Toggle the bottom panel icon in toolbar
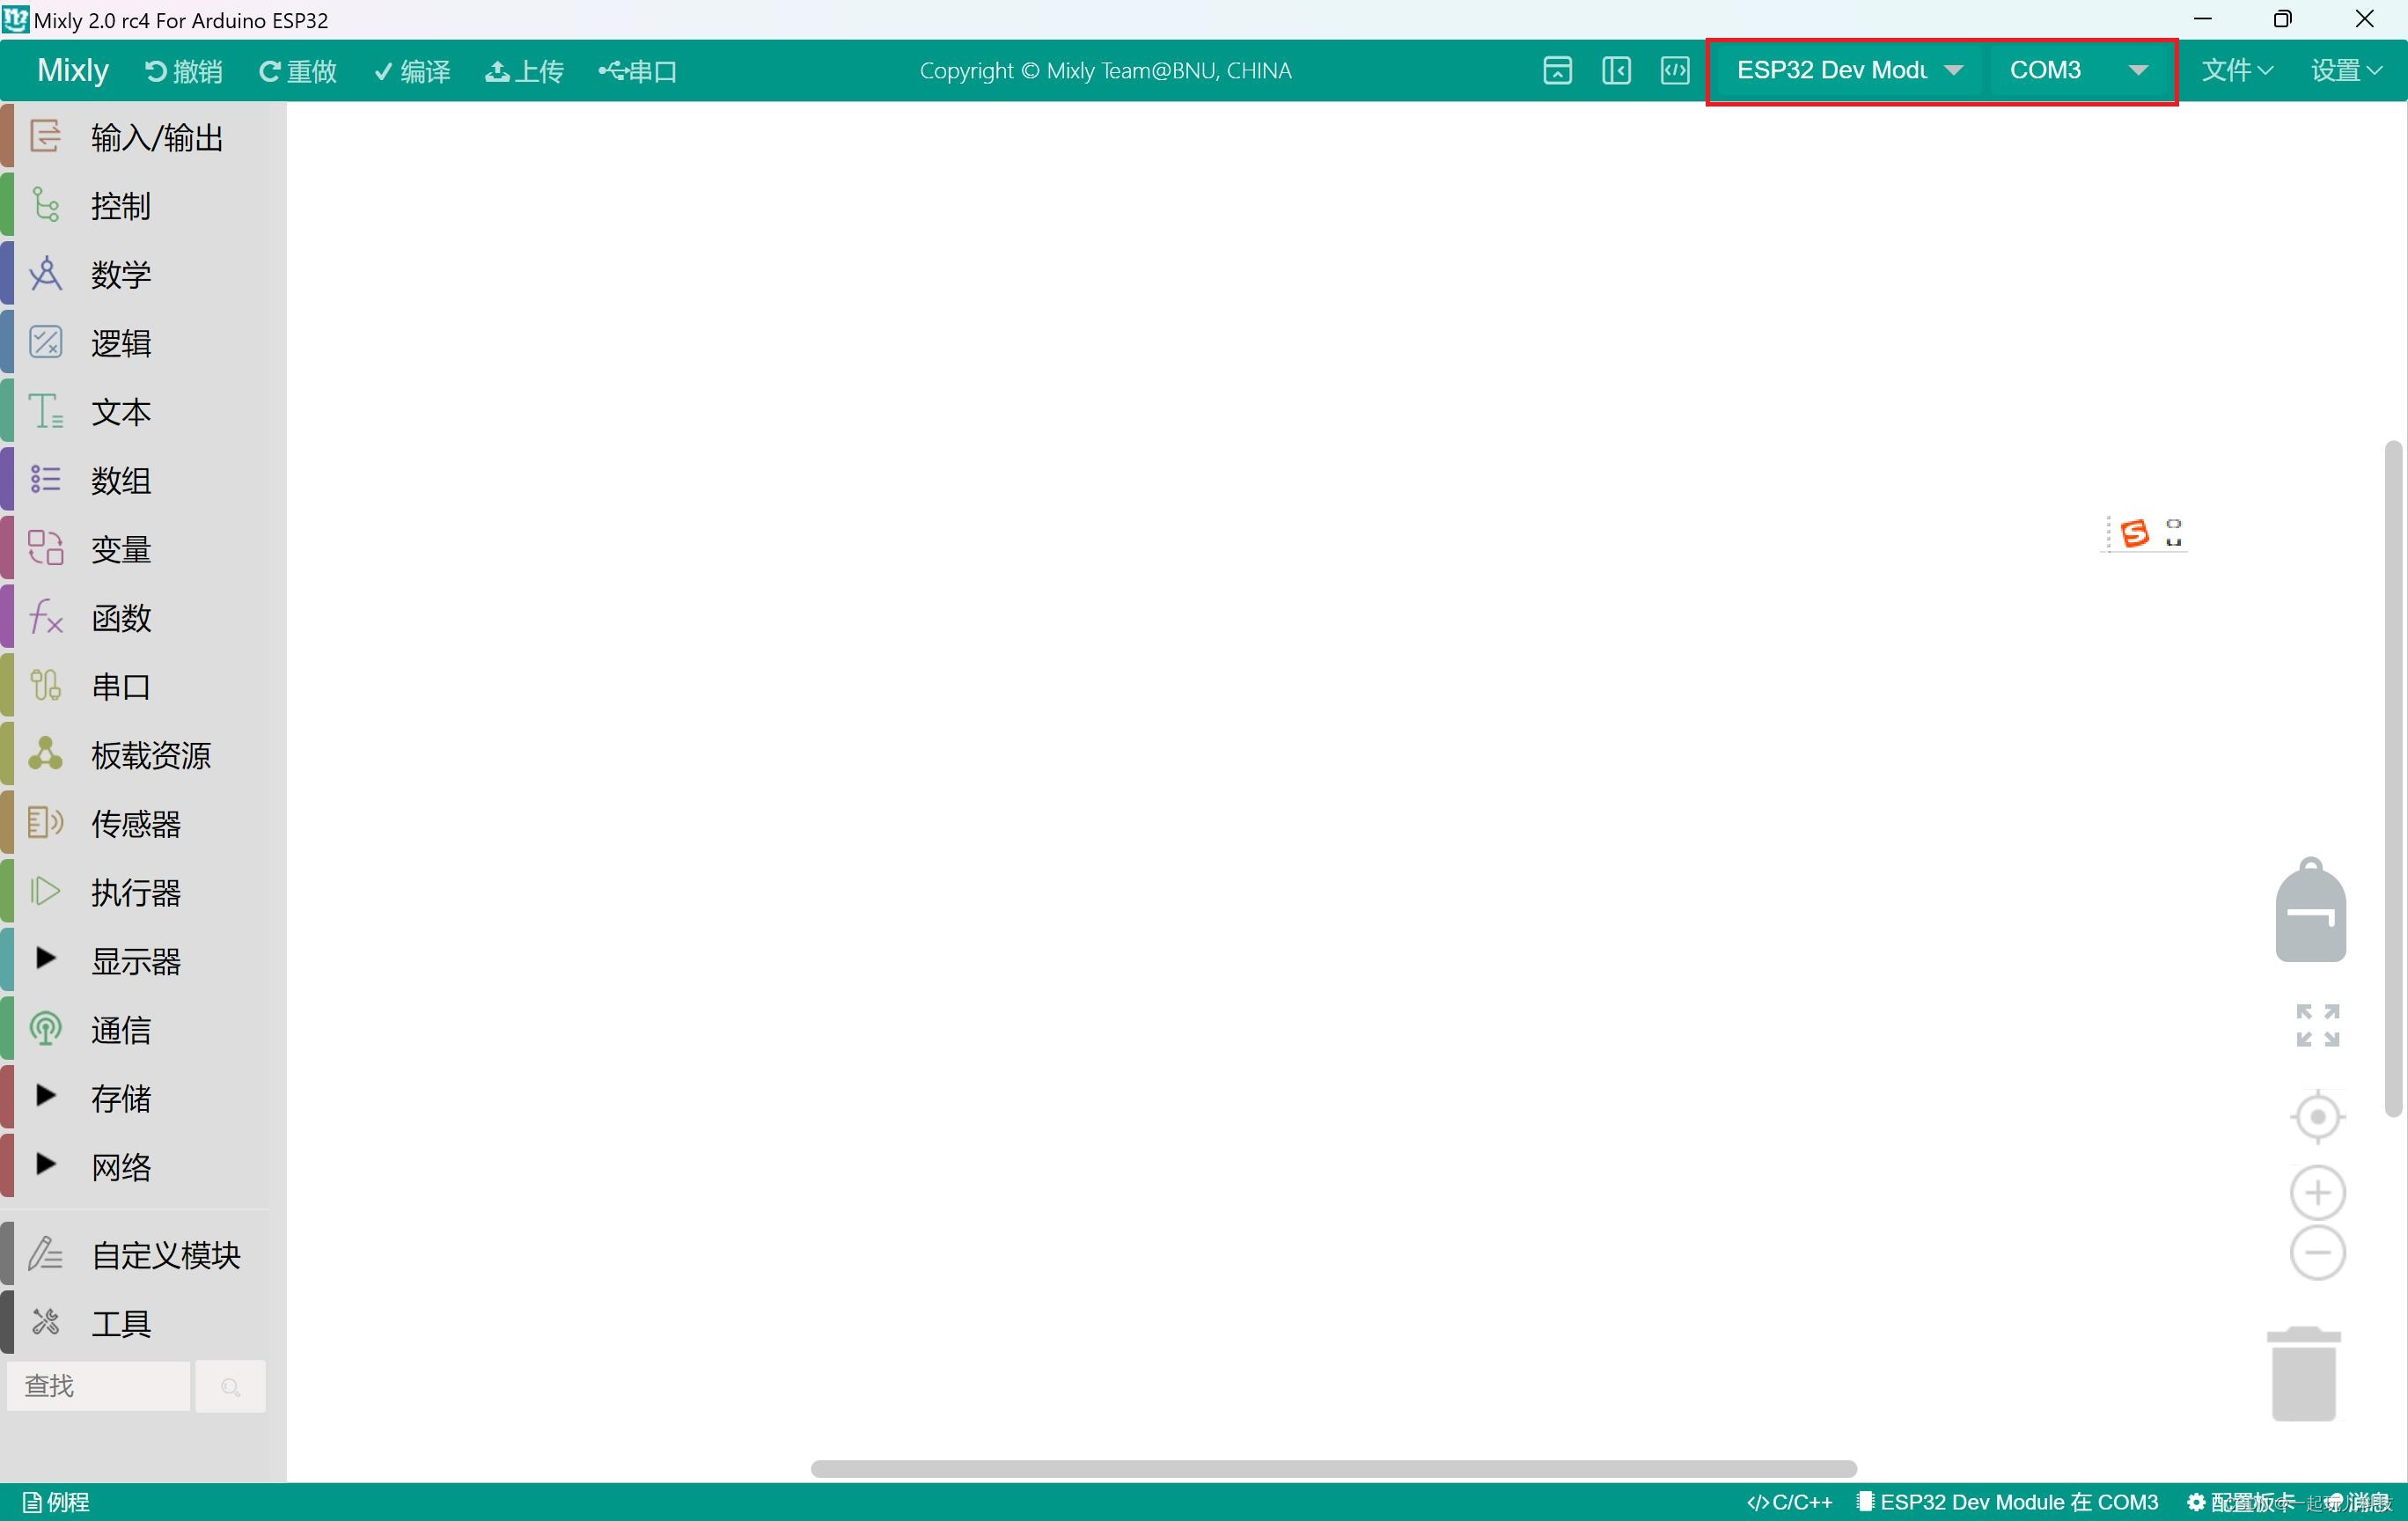 point(1557,71)
